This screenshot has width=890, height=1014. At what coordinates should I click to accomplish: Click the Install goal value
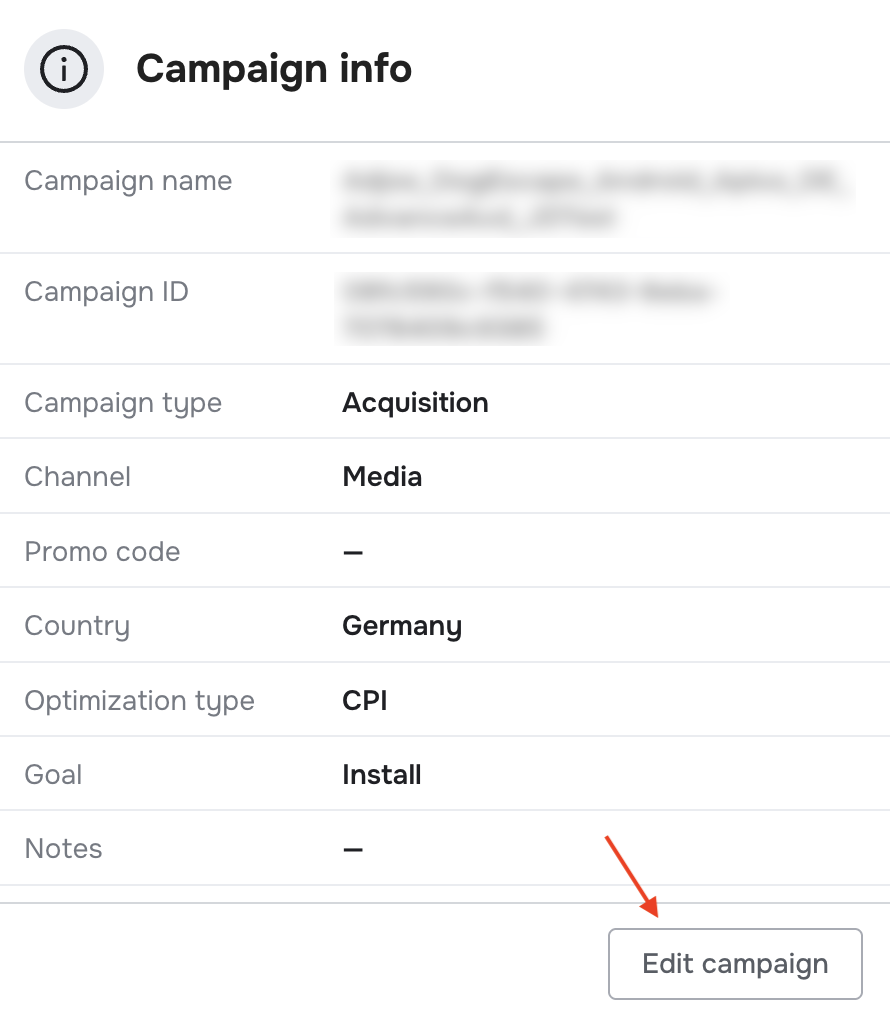(x=382, y=775)
